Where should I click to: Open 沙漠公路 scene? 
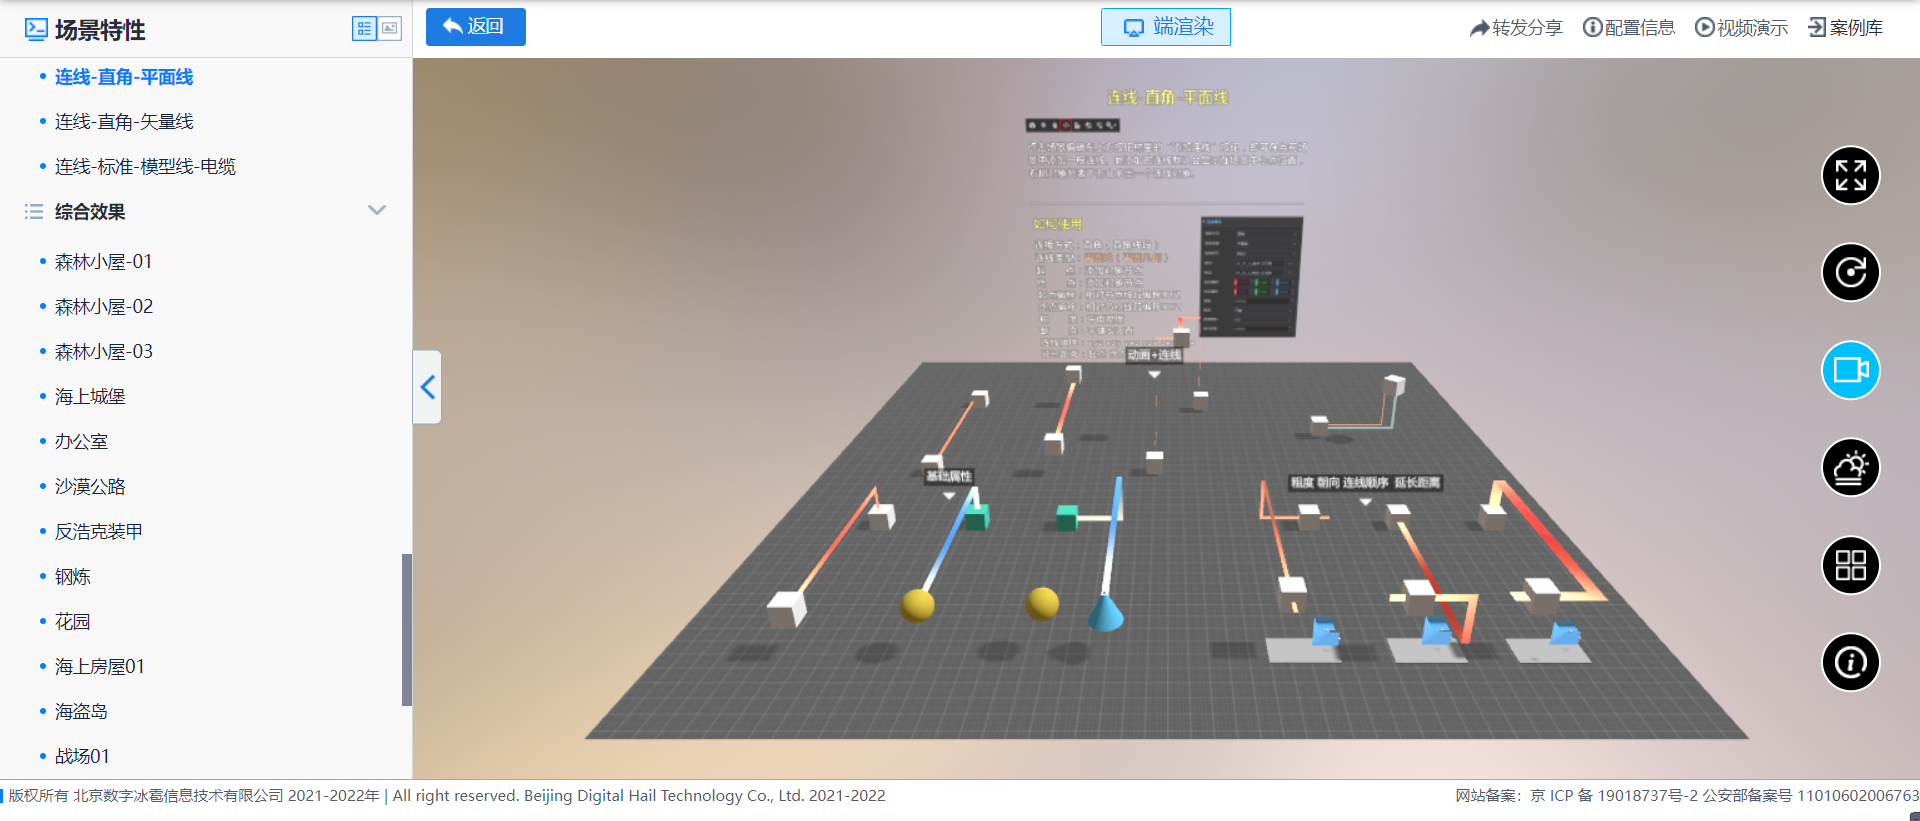coord(90,487)
